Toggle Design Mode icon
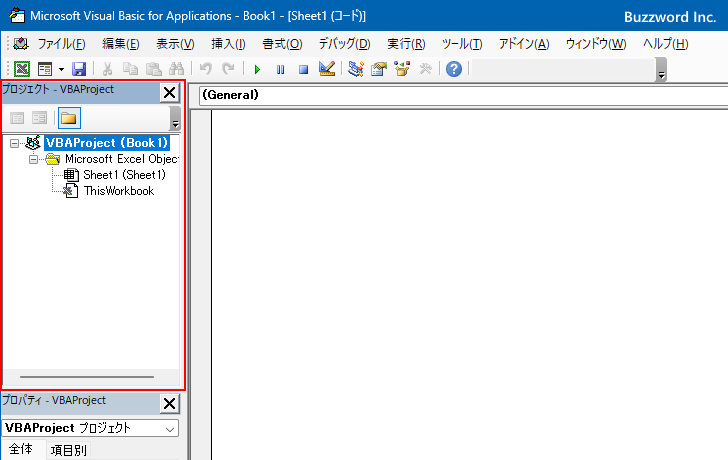The image size is (728, 460). (x=327, y=69)
